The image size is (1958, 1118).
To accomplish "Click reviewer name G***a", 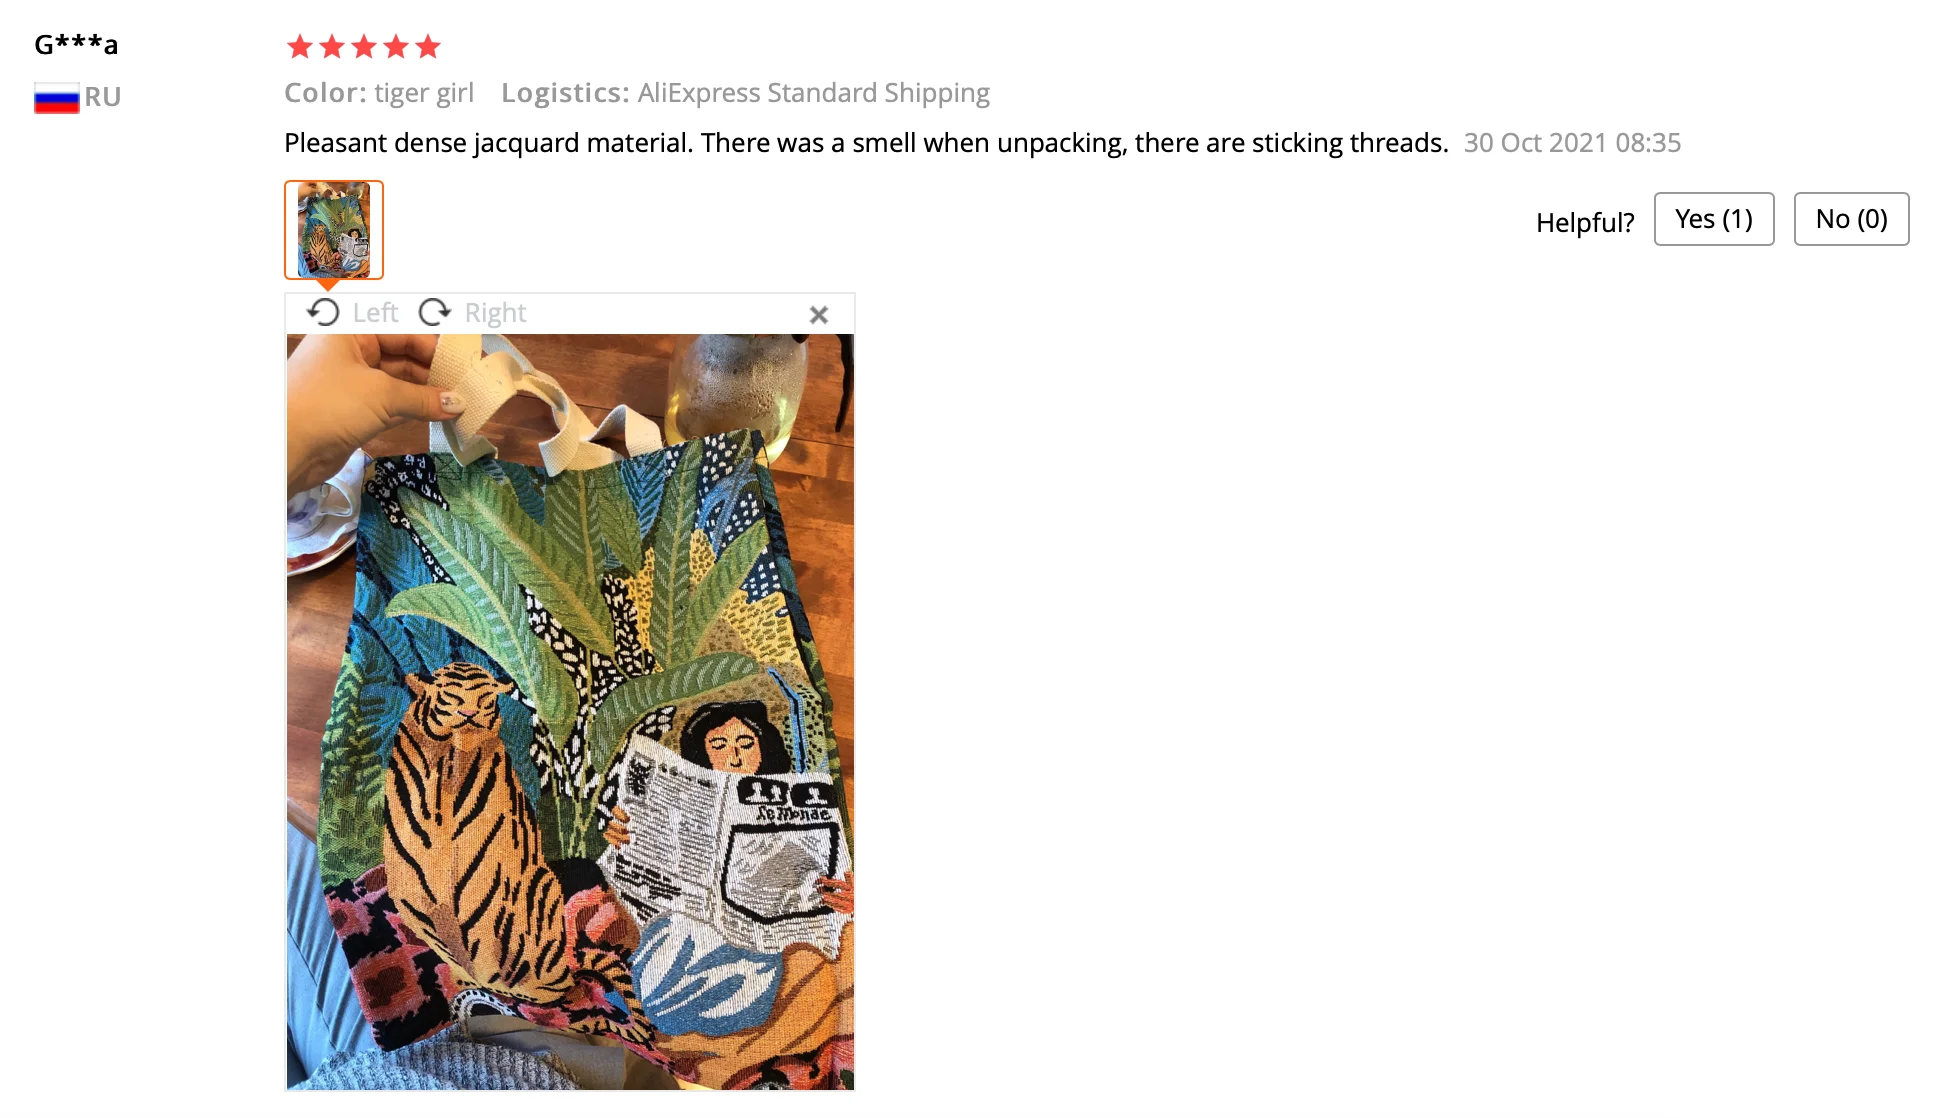I will click(76, 44).
